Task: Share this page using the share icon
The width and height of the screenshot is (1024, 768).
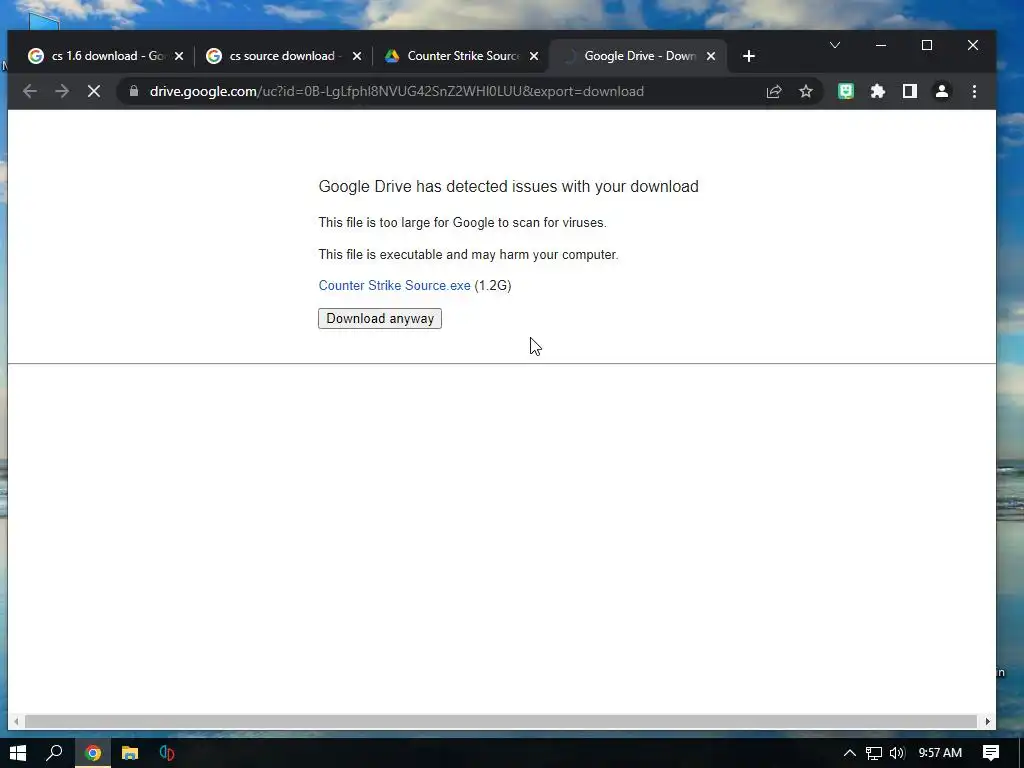Action: (774, 91)
